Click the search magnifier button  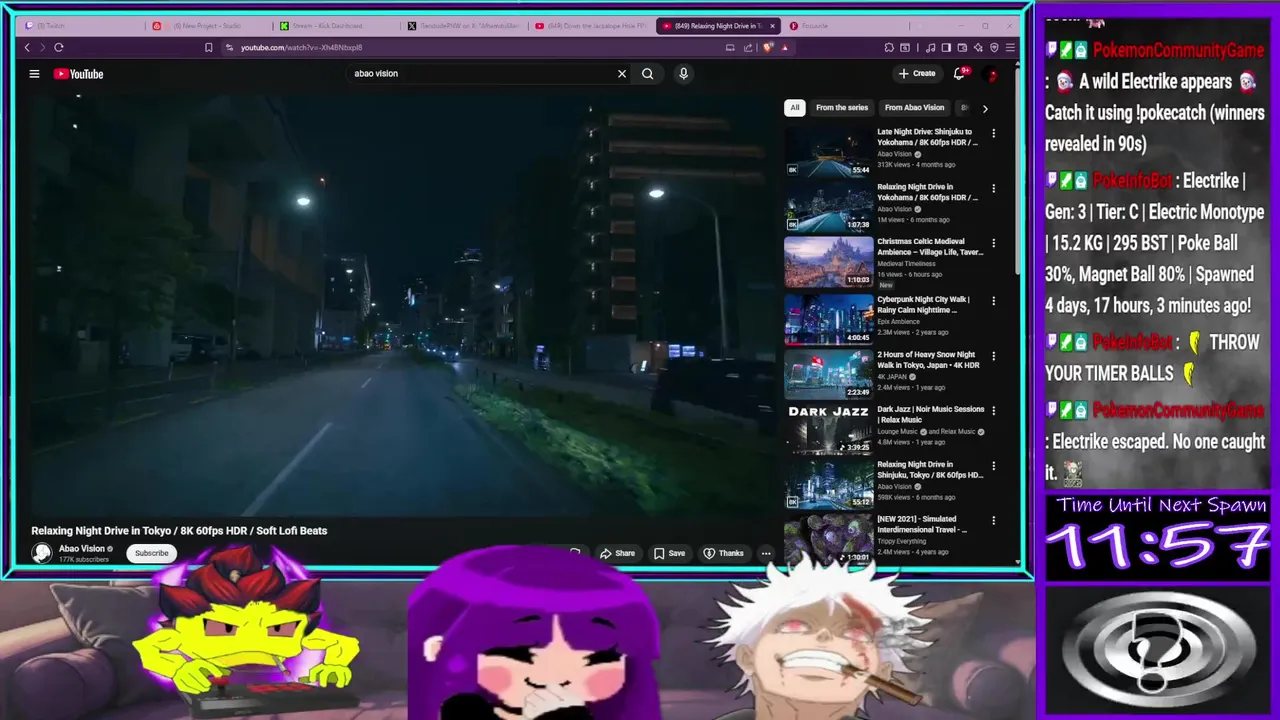pos(648,74)
